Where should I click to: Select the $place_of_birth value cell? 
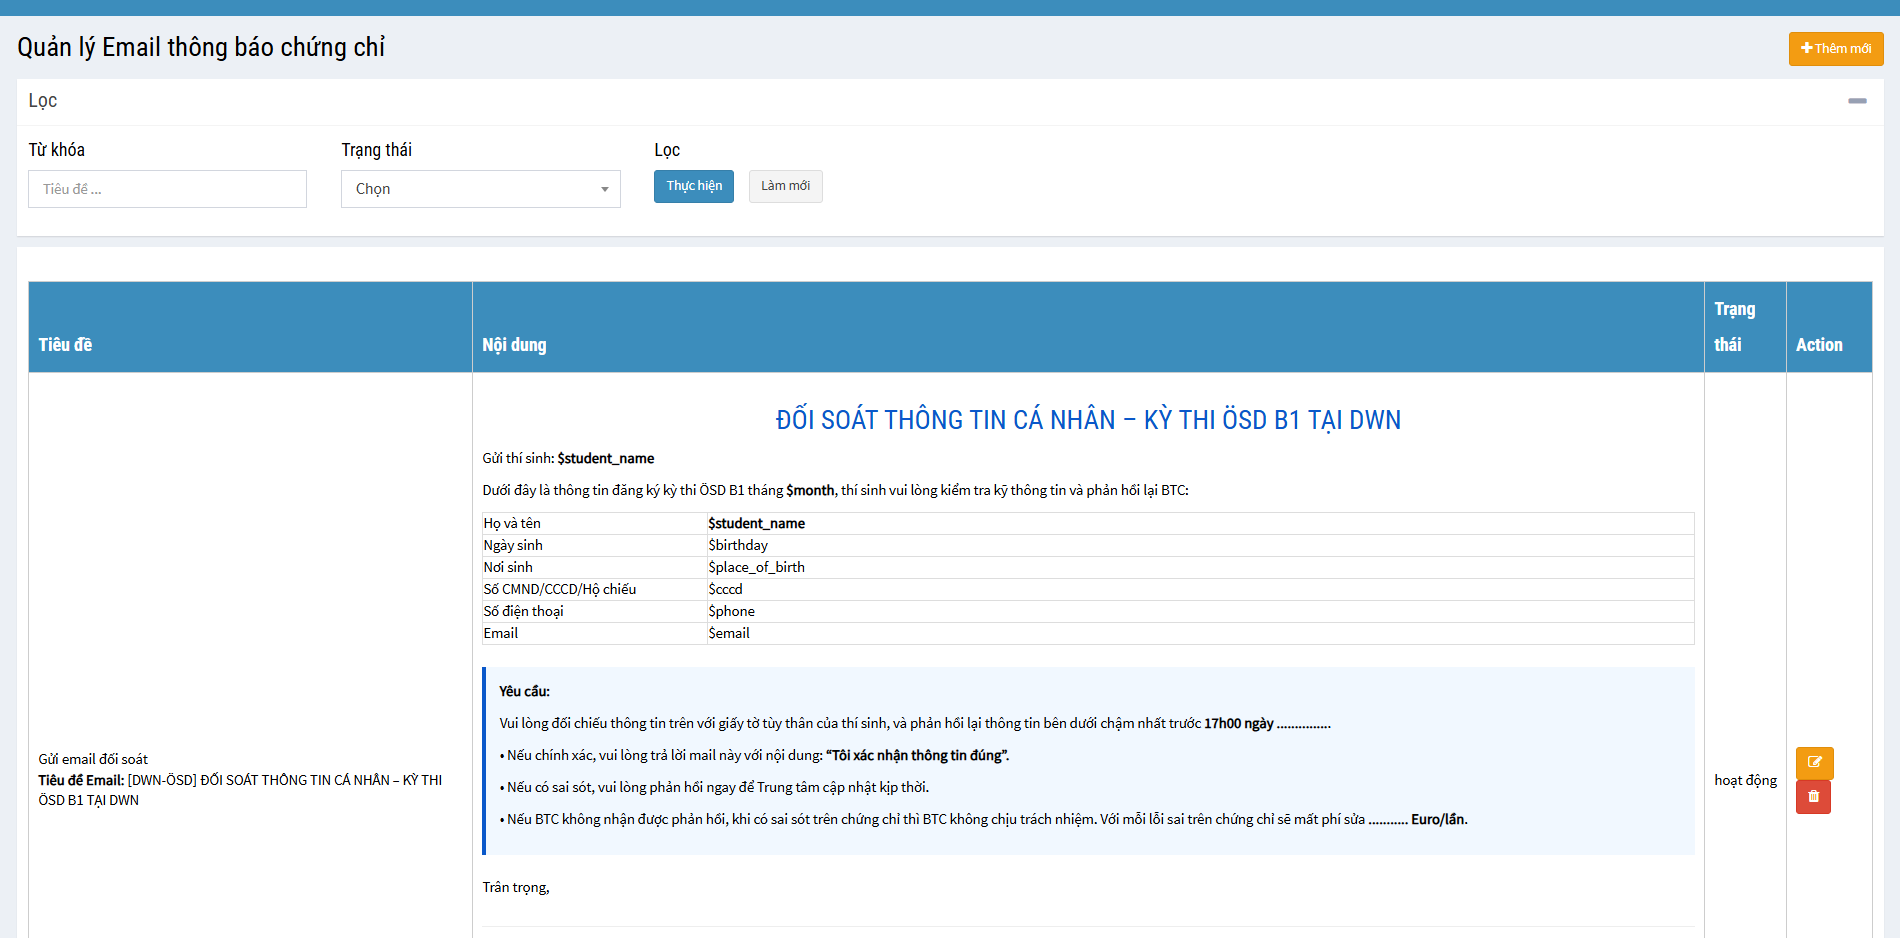[756, 567]
